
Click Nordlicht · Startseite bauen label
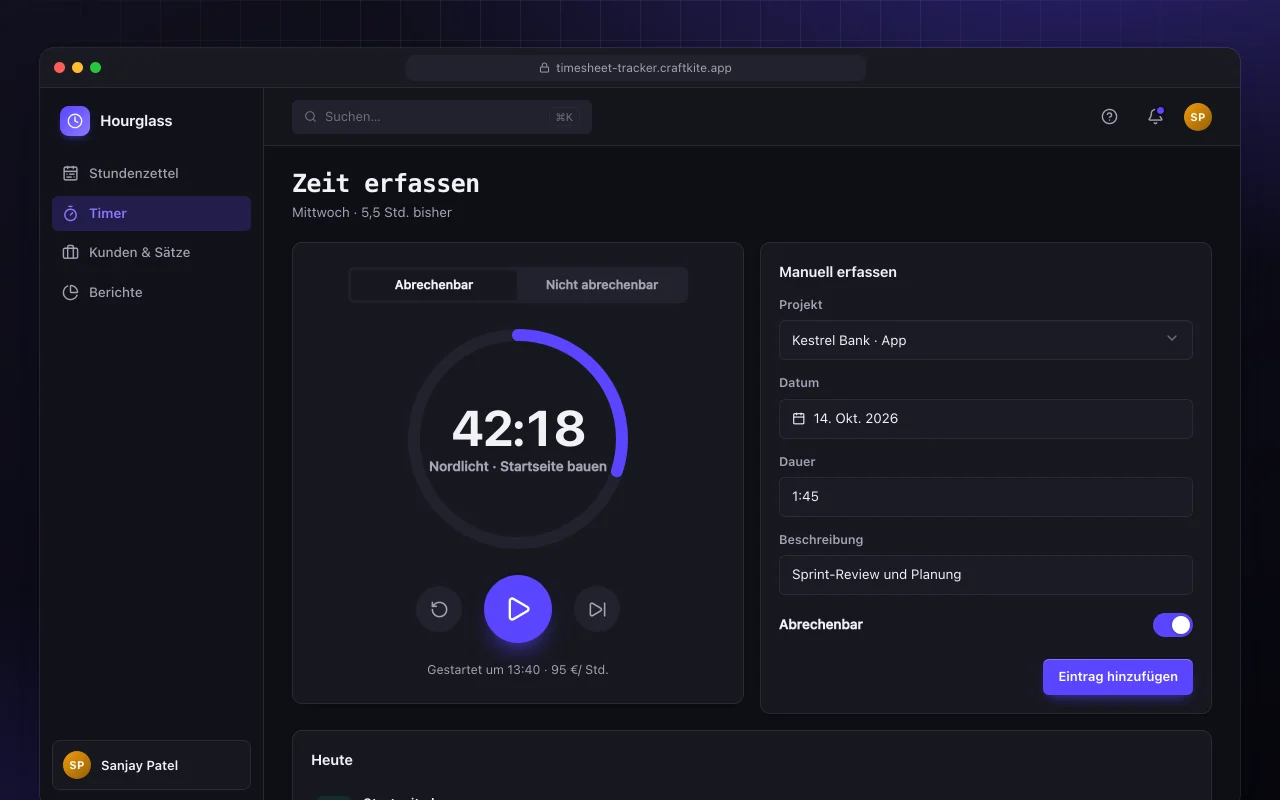tap(518, 467)
